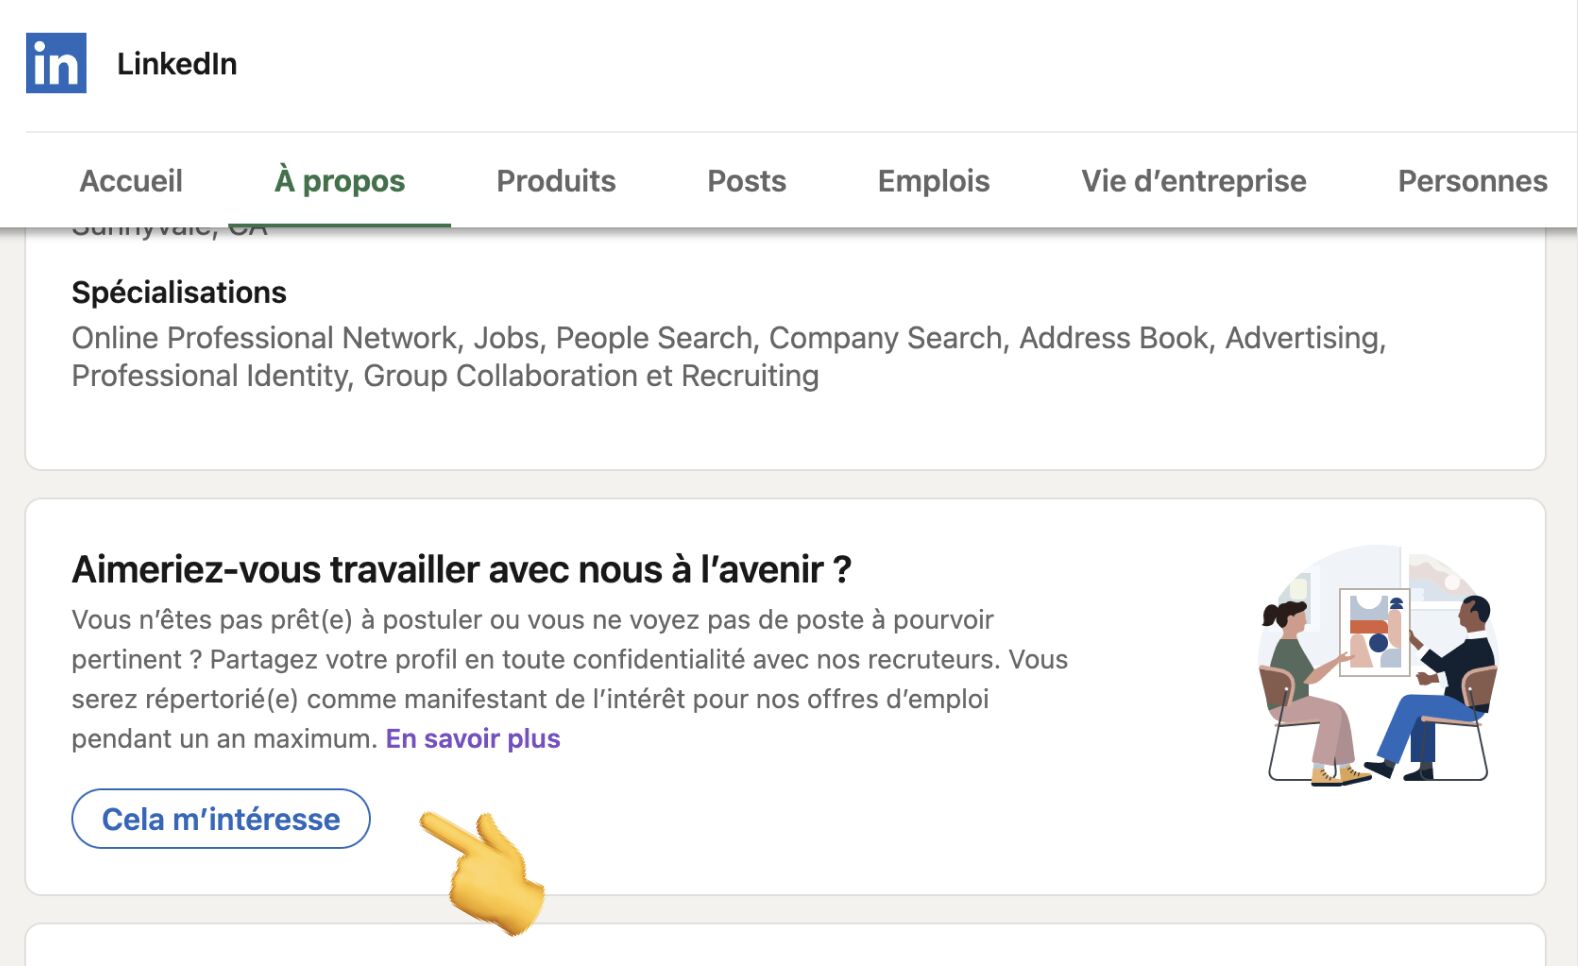Viewport: 1578px width, 966px height.
Task: Click the artwork board in the illustration
Action: [1375, 632]
